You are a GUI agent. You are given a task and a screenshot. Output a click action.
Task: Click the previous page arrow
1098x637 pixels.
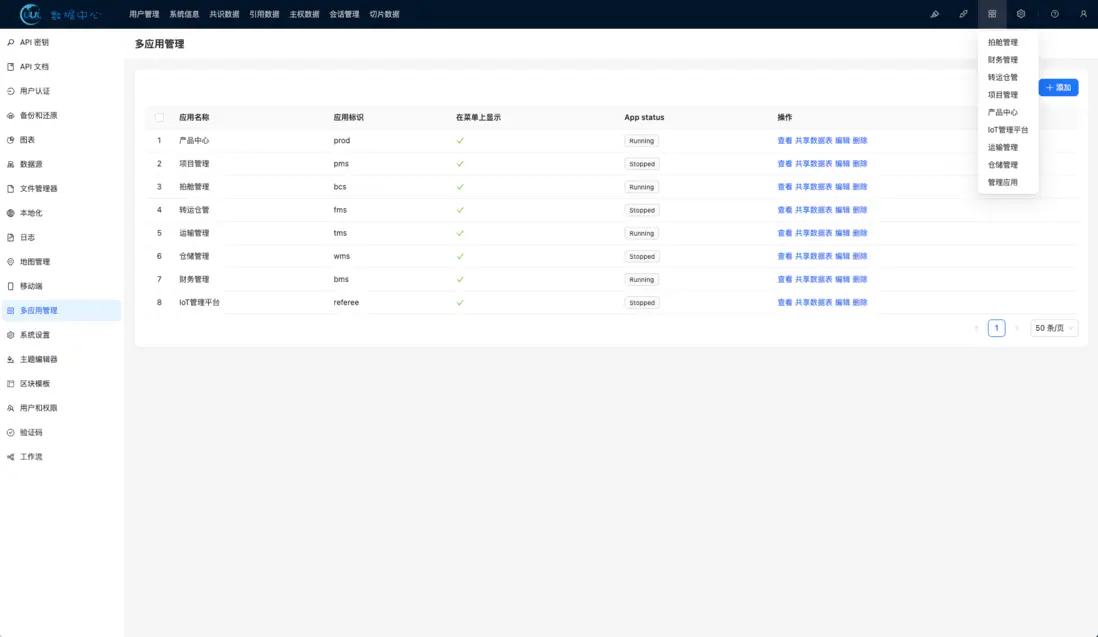coord(976,328)
